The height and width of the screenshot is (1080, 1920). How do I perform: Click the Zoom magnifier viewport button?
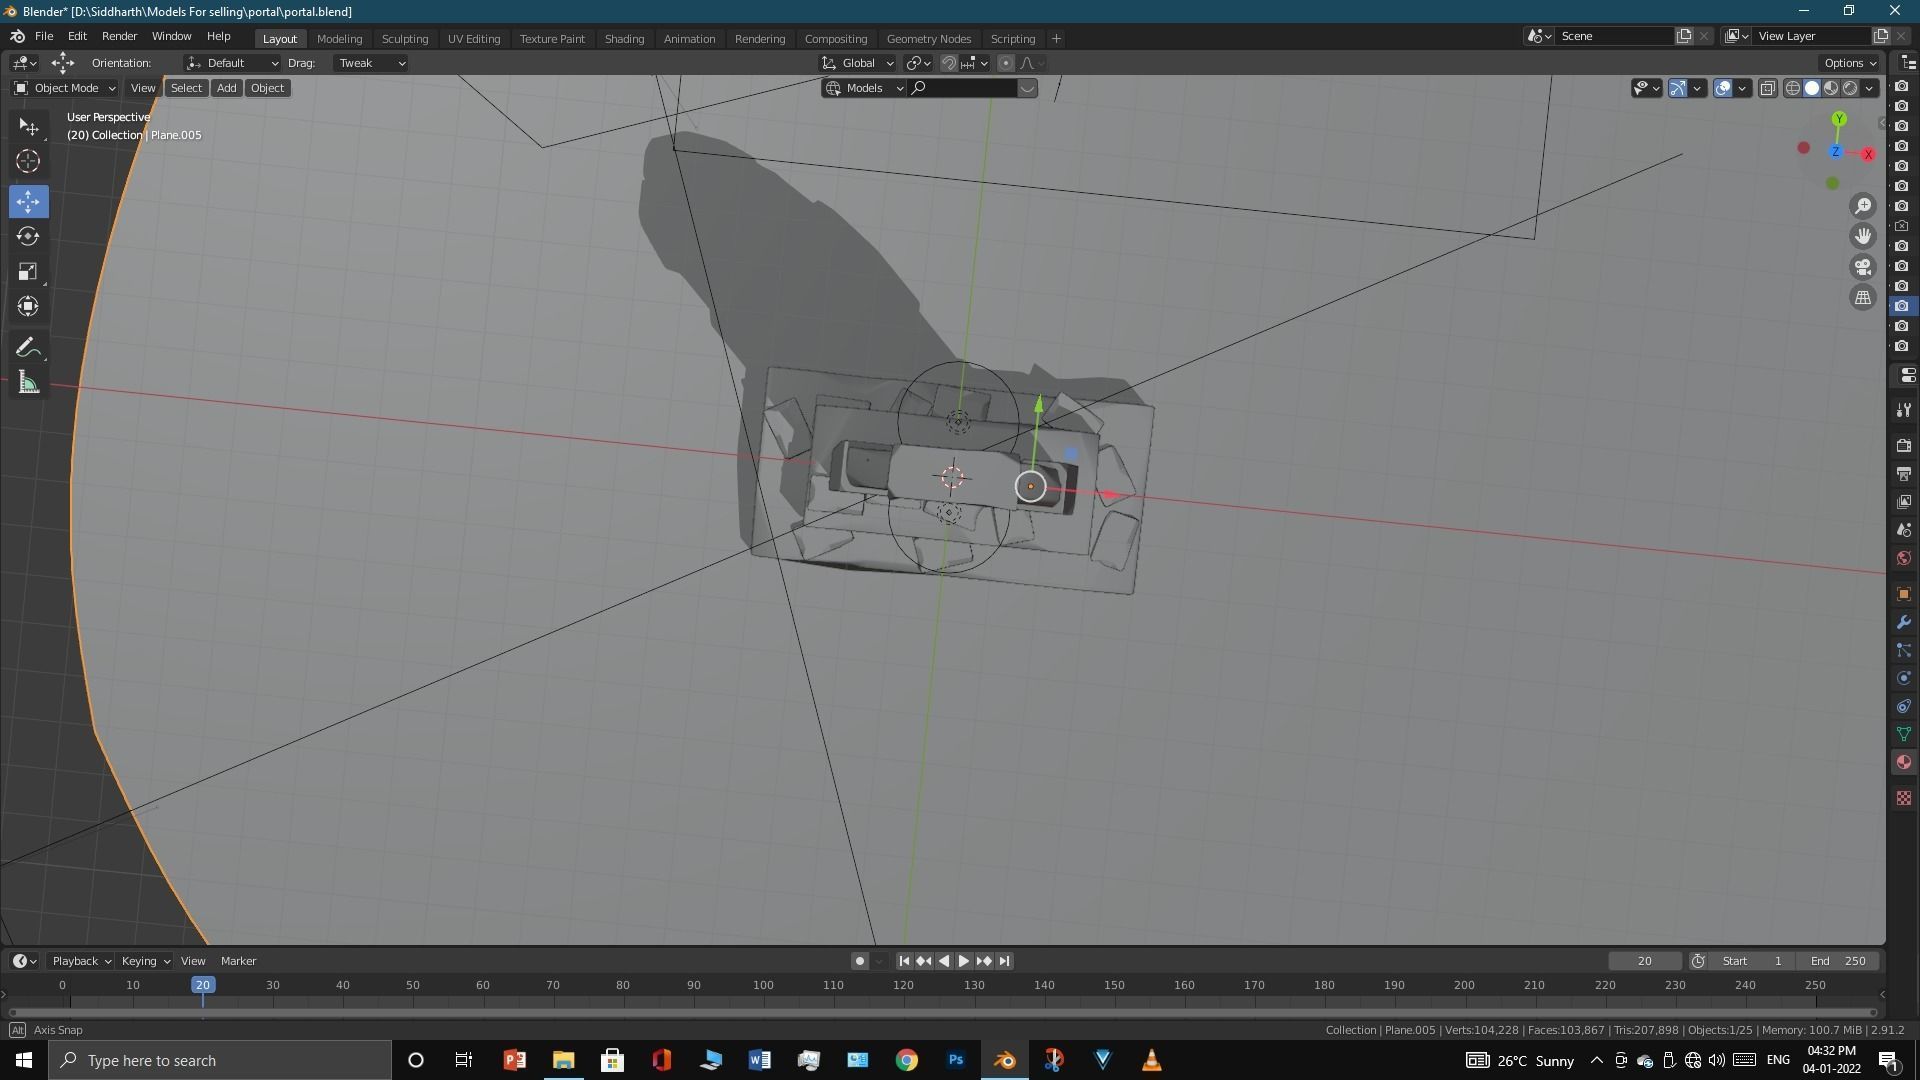point(1863,206)
